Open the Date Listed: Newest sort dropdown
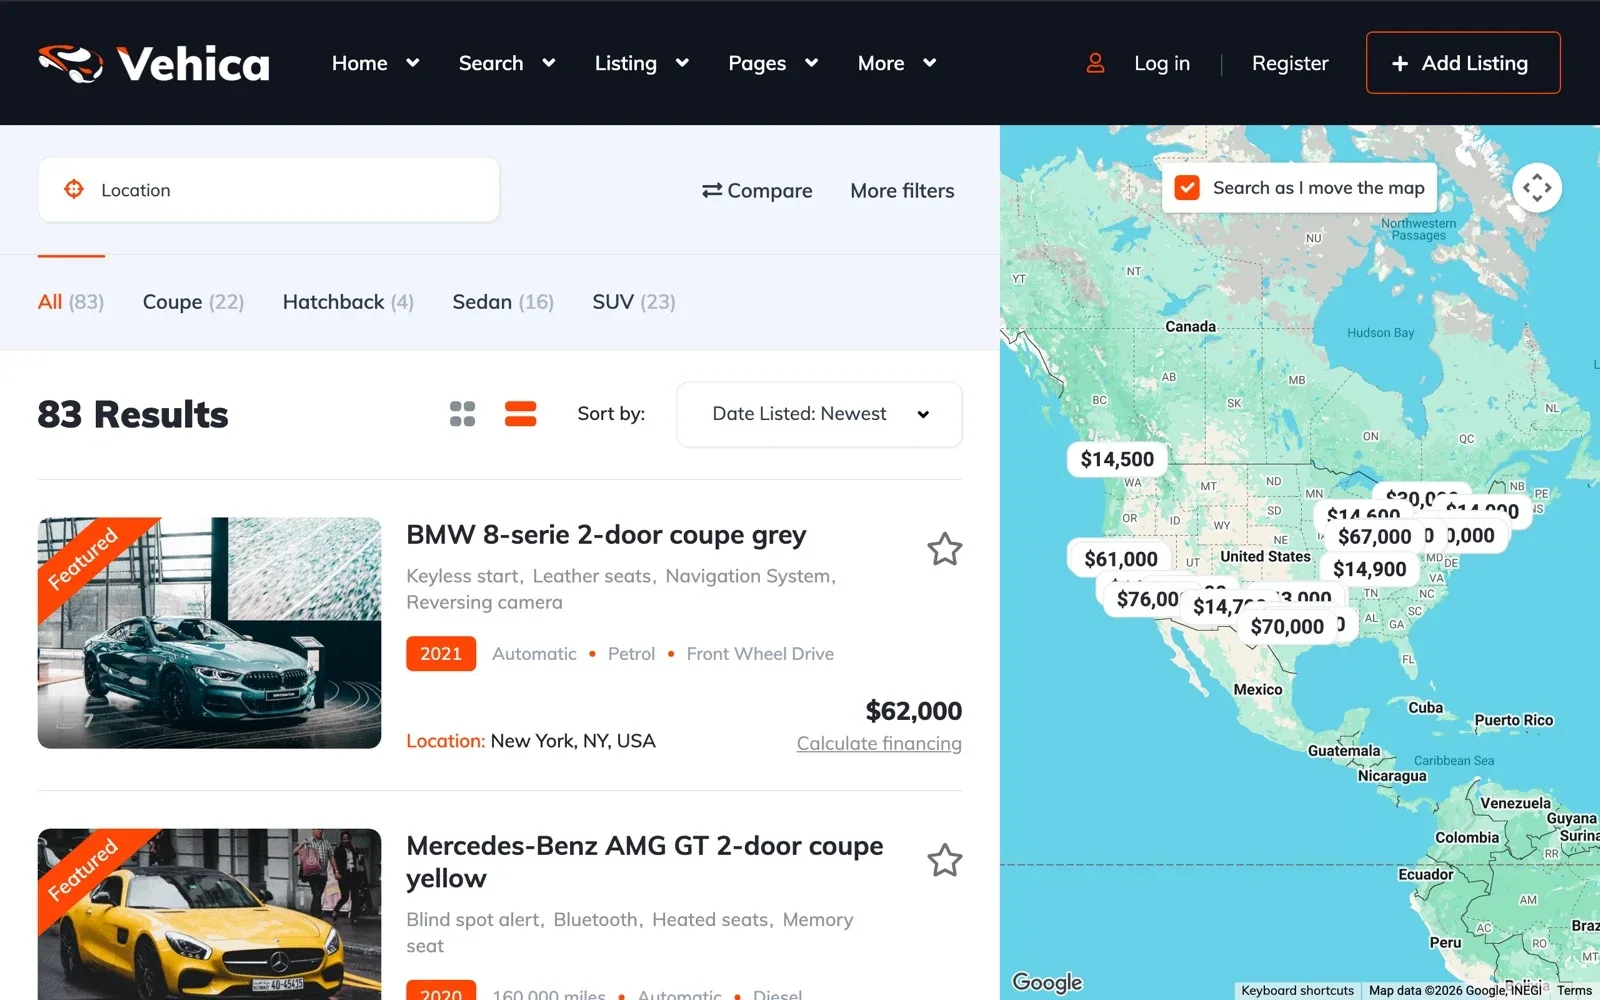The height and width of the screenshot is (1000, 1600). 819,414
